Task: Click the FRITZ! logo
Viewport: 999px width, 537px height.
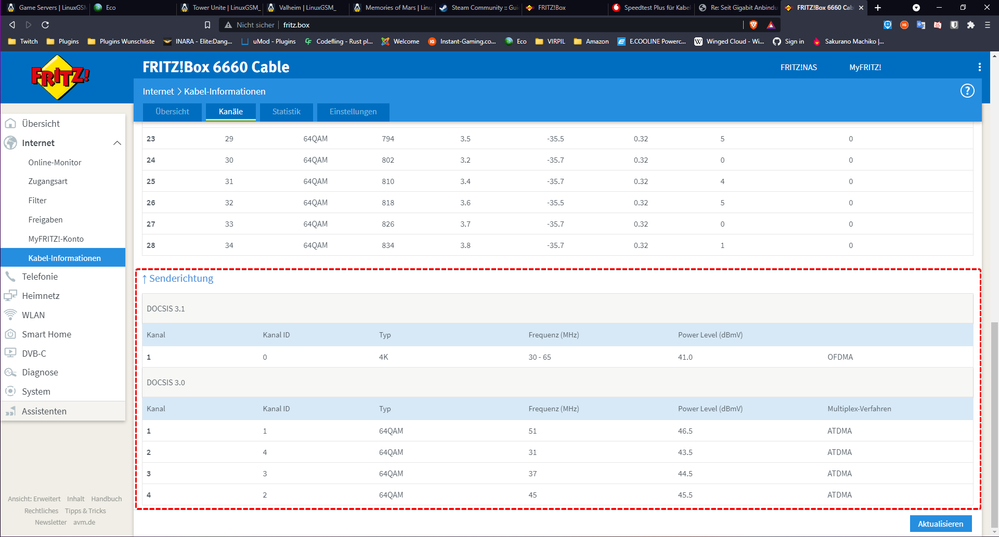Action: tap(61, 77)
